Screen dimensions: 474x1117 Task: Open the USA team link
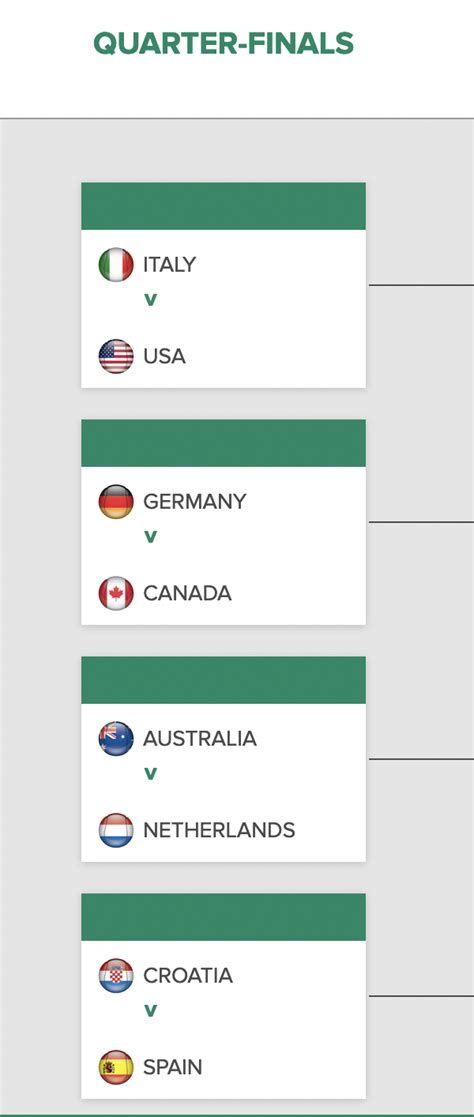click(x=164, y=356)
